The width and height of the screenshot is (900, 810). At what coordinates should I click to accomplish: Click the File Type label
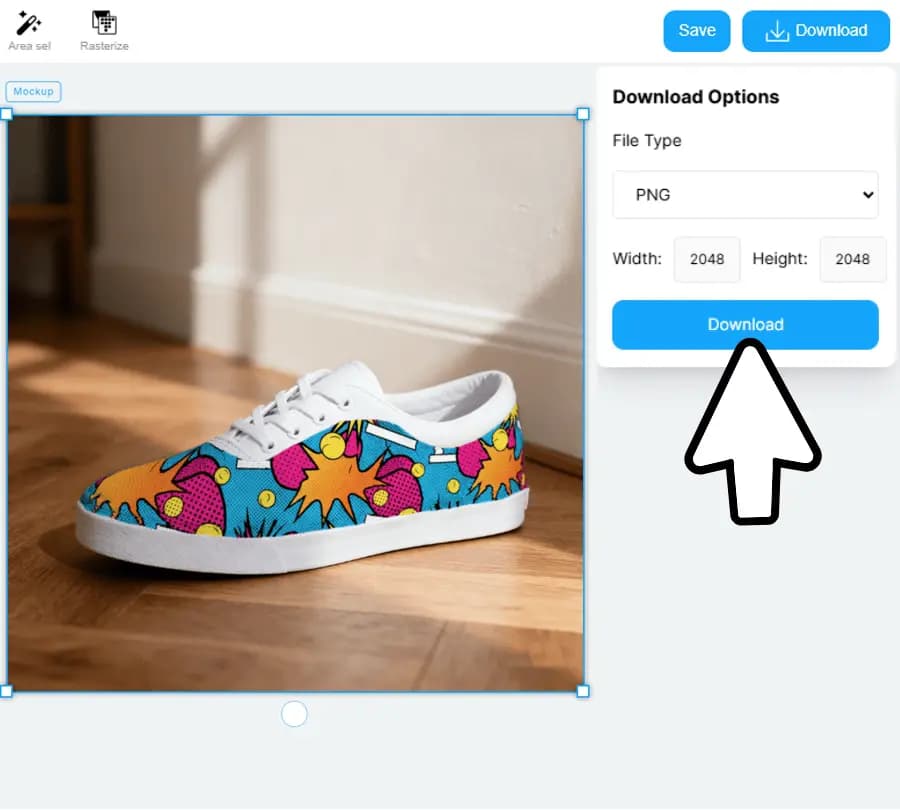pos(647,141)
